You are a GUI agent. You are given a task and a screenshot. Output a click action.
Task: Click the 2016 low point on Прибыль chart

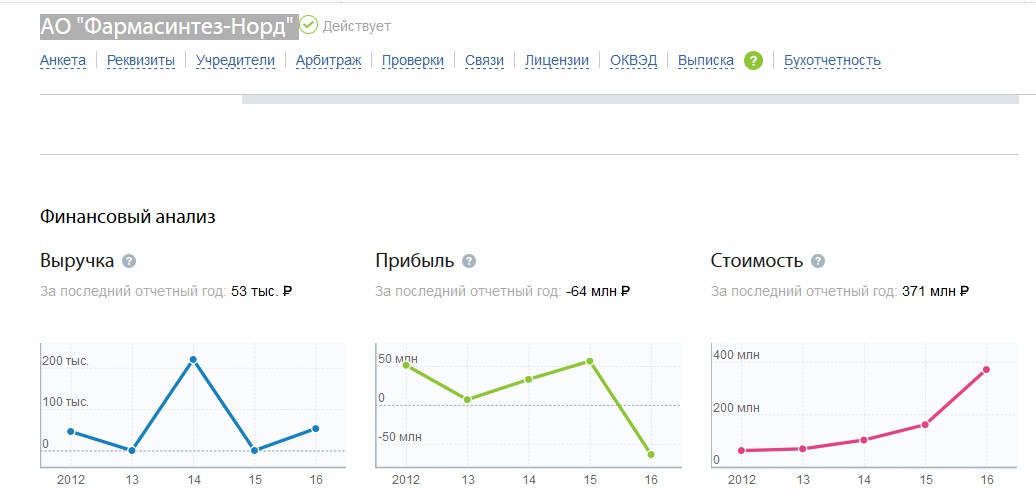pos(651,454)
